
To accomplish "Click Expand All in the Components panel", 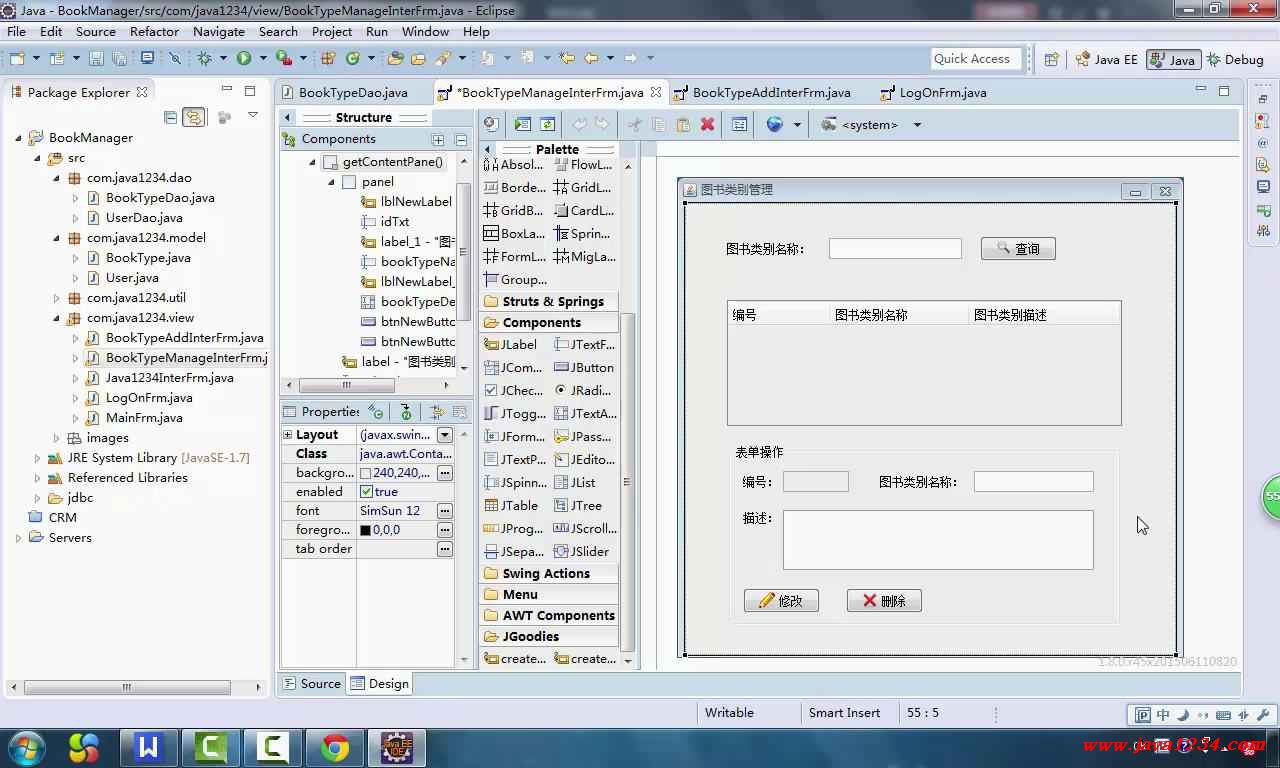I will tap(438, 140).
